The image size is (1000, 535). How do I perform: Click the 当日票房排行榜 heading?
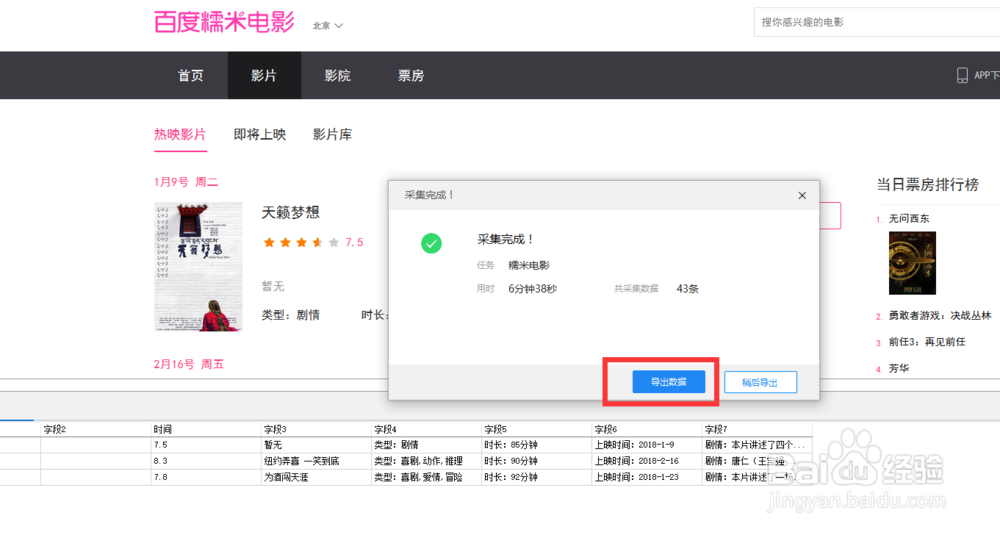[x=927, y=185]
